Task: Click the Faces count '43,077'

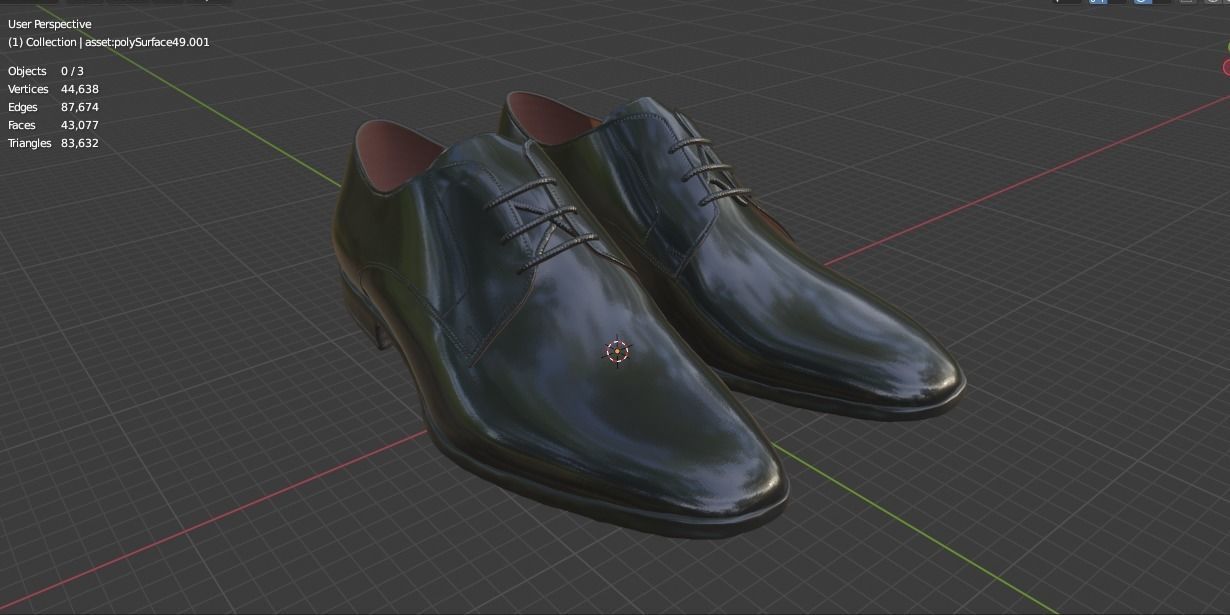Action: tap(80, 125)
